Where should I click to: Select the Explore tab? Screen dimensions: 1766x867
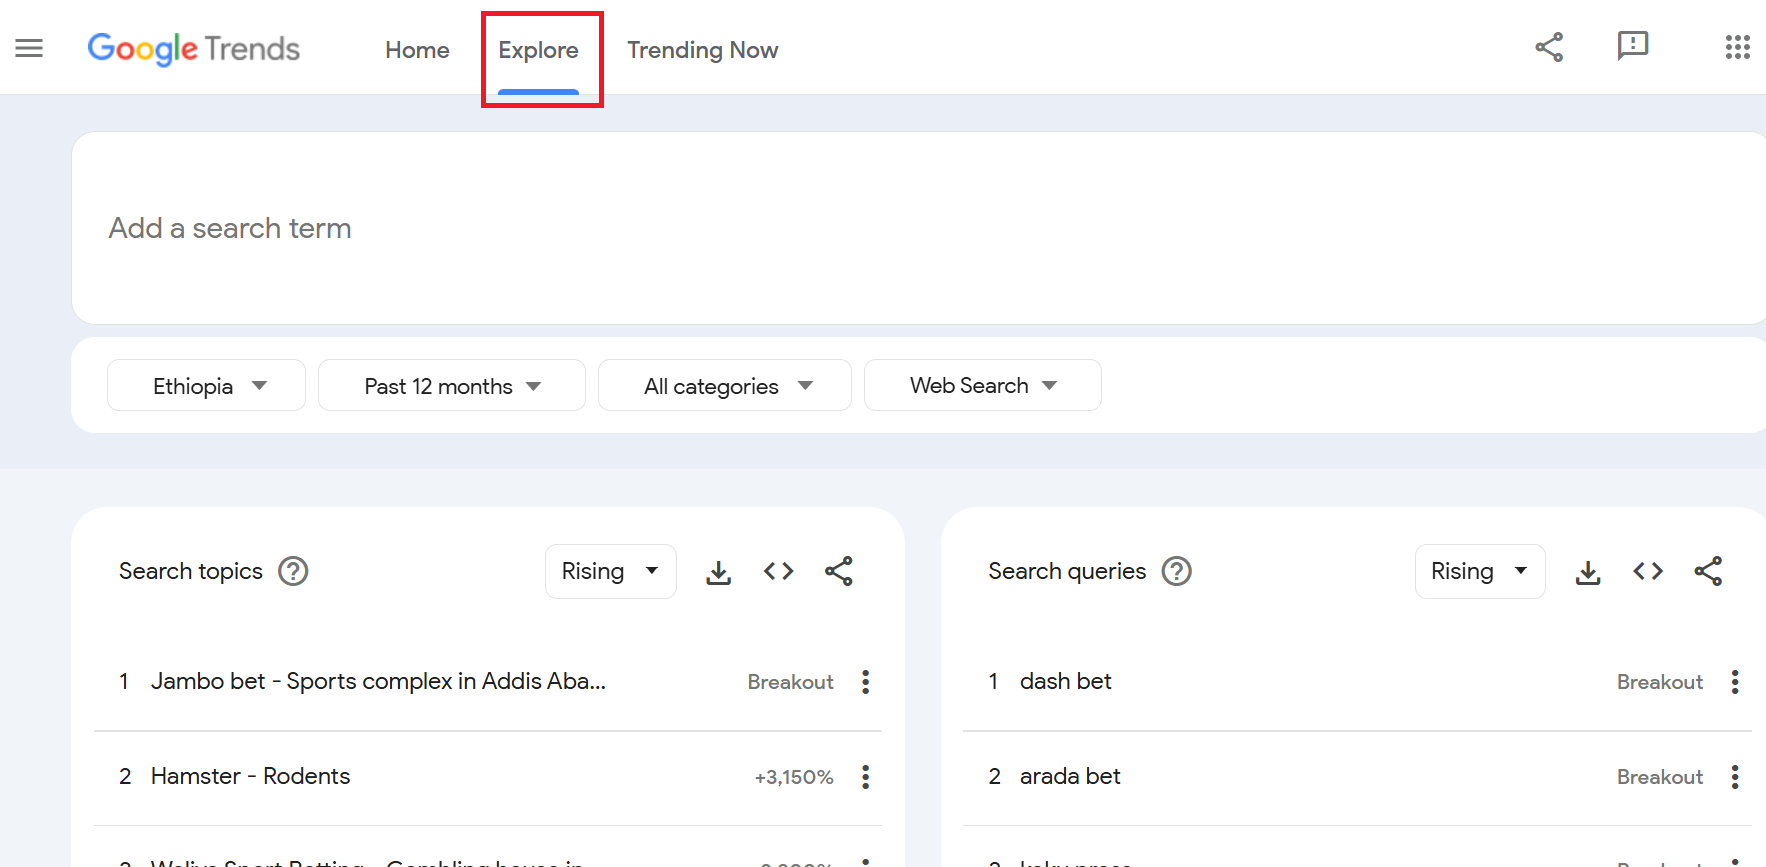tap(538, 50)
